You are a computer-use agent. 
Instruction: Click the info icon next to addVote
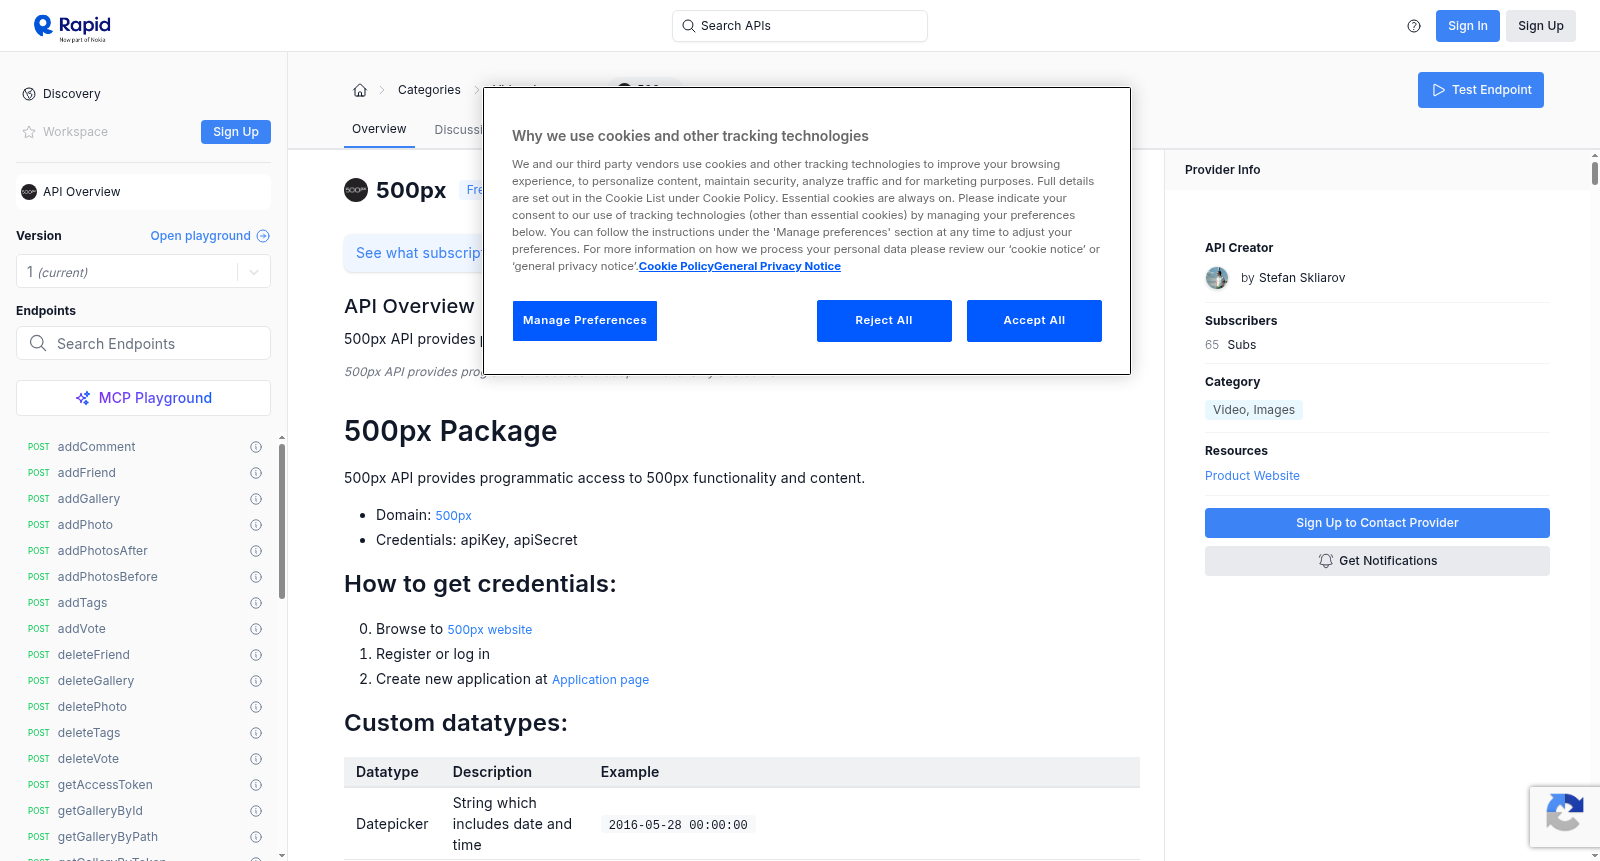pos(256,629)
